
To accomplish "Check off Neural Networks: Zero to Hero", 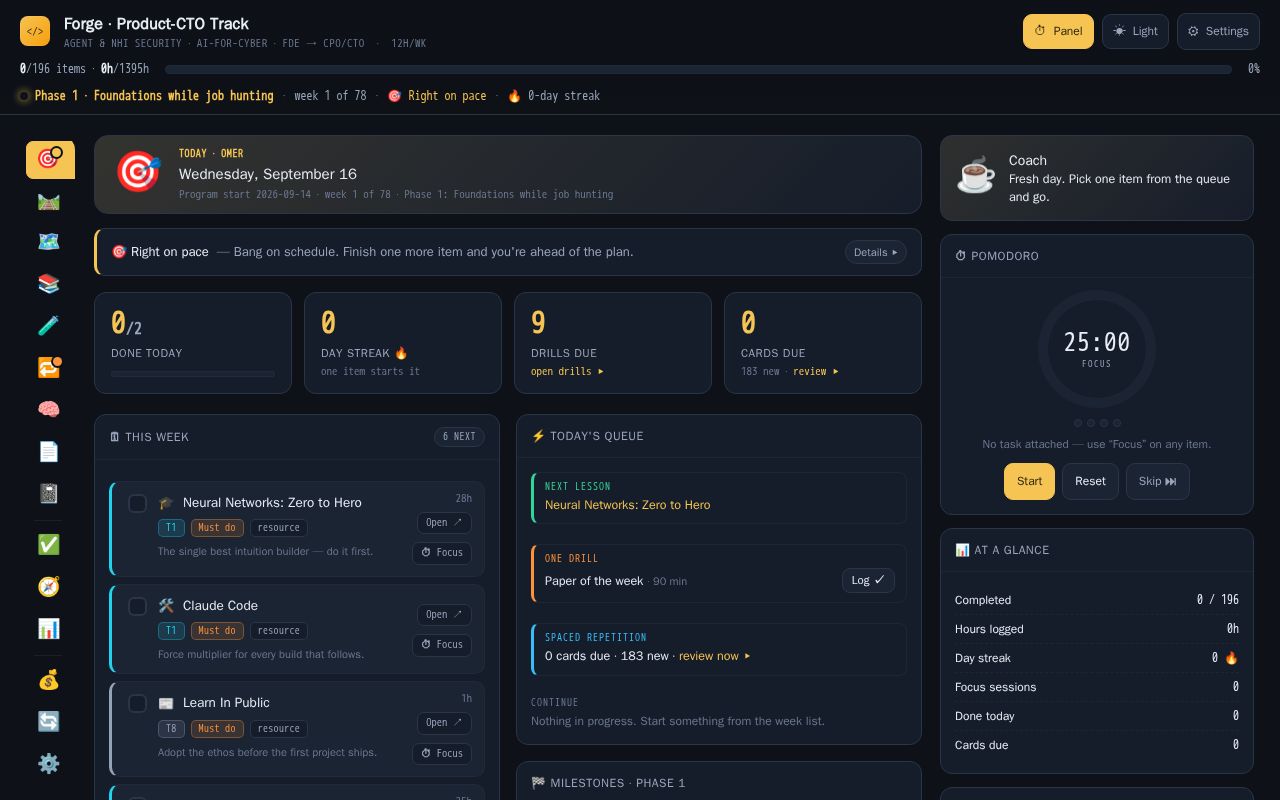I will 138,503.
